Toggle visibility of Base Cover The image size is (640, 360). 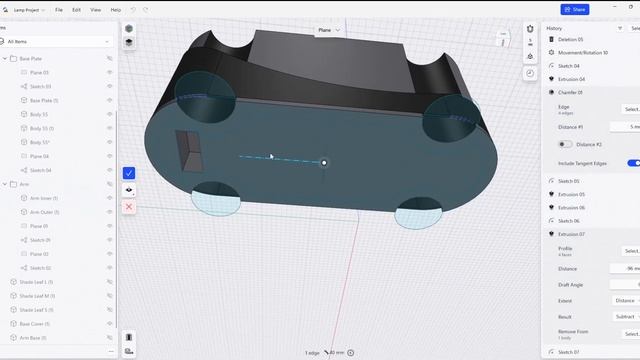(x=109, y=324)
